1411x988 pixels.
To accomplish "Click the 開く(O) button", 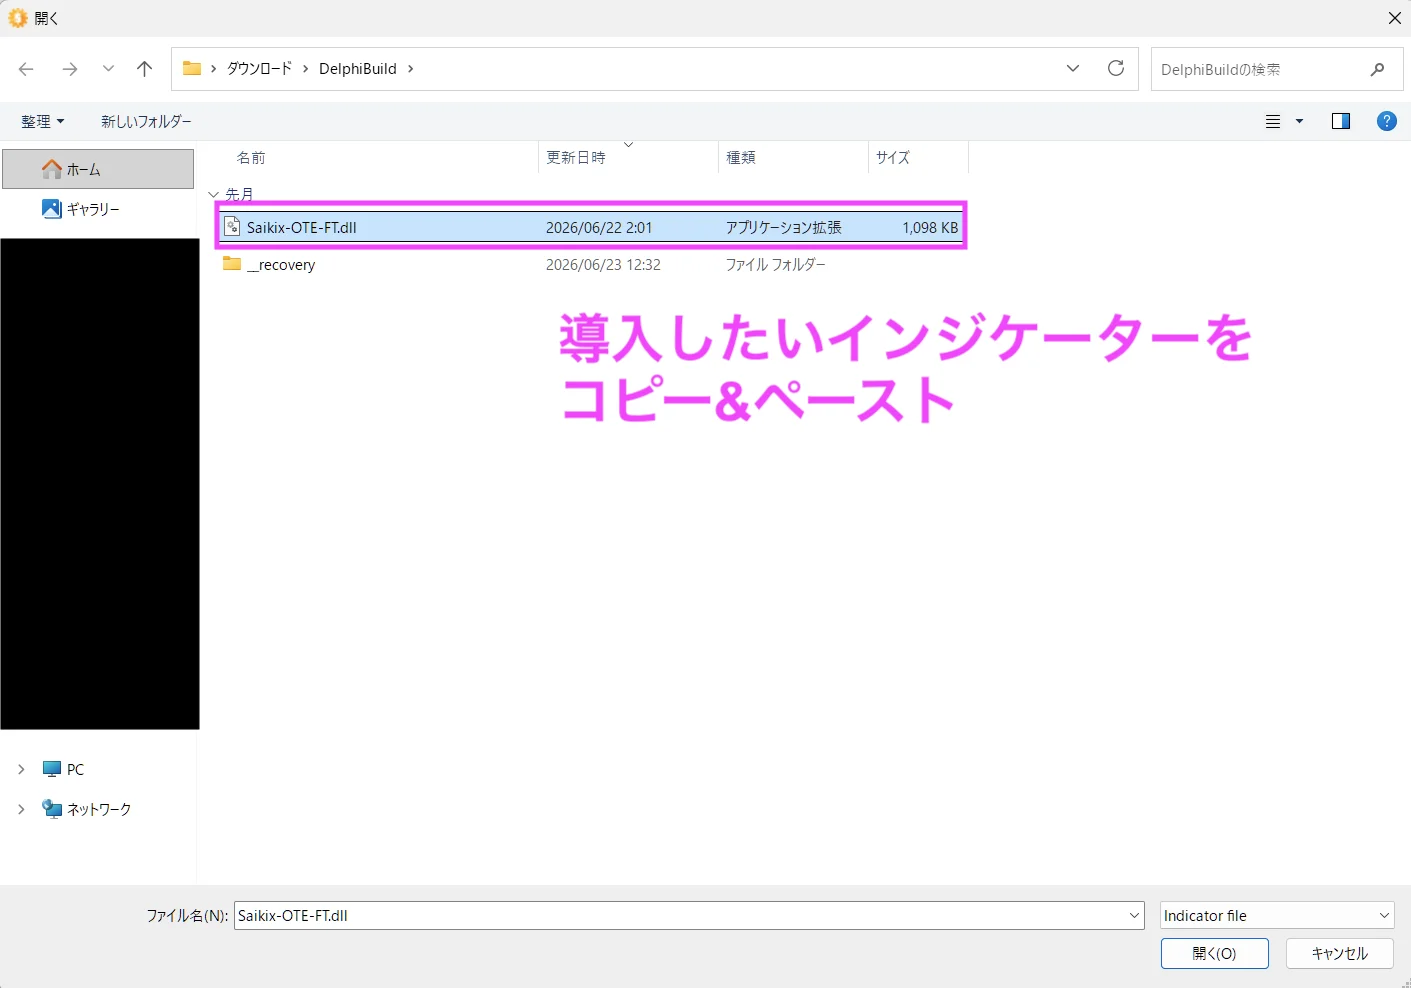I will click(x=1215, y=953).
